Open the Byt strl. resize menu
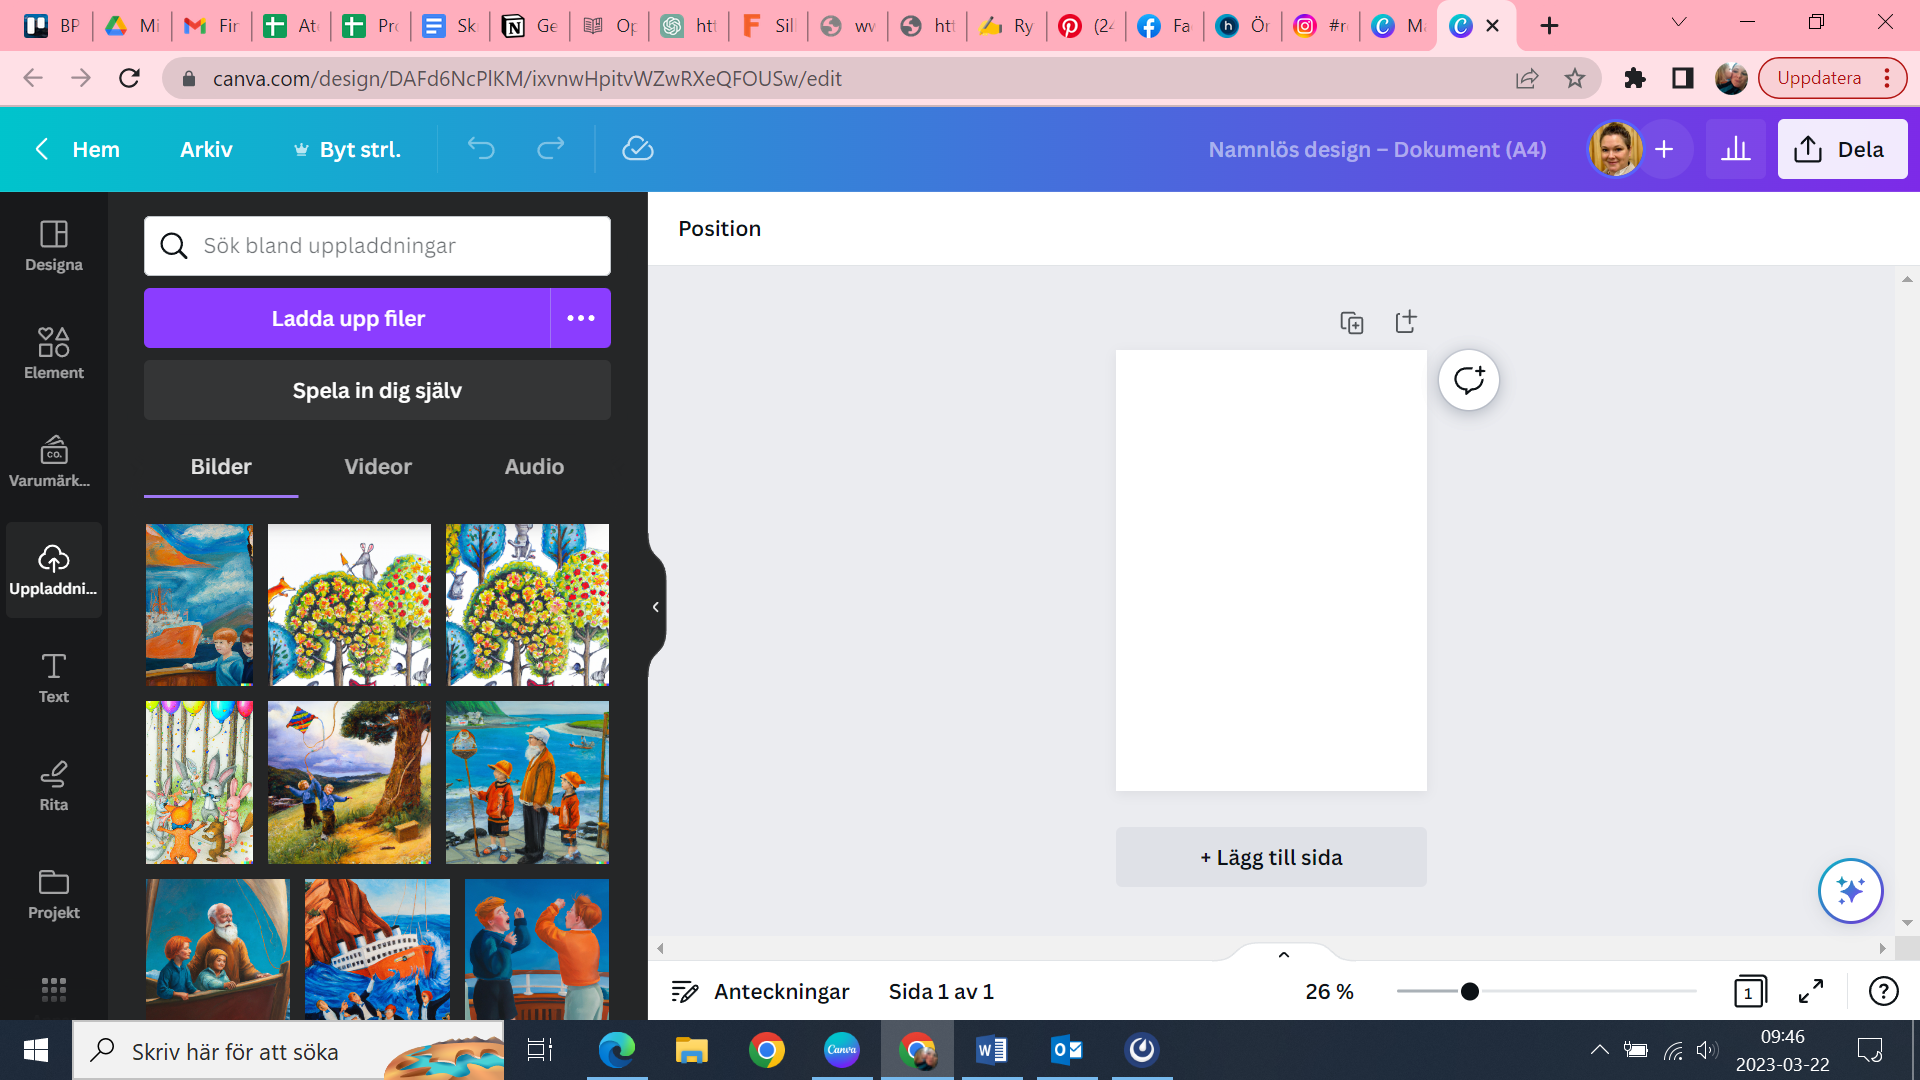Image resolution: width=1920 pixels, height=1080 pixels. [347, 149]
